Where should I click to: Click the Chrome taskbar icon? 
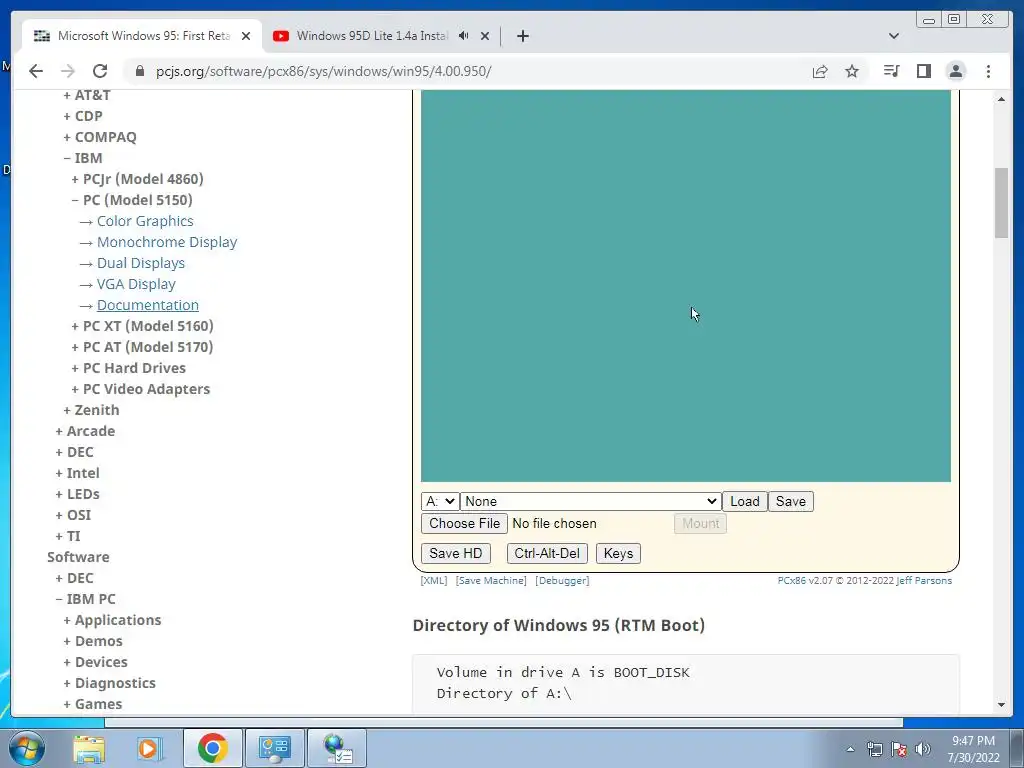click(212, 748)
